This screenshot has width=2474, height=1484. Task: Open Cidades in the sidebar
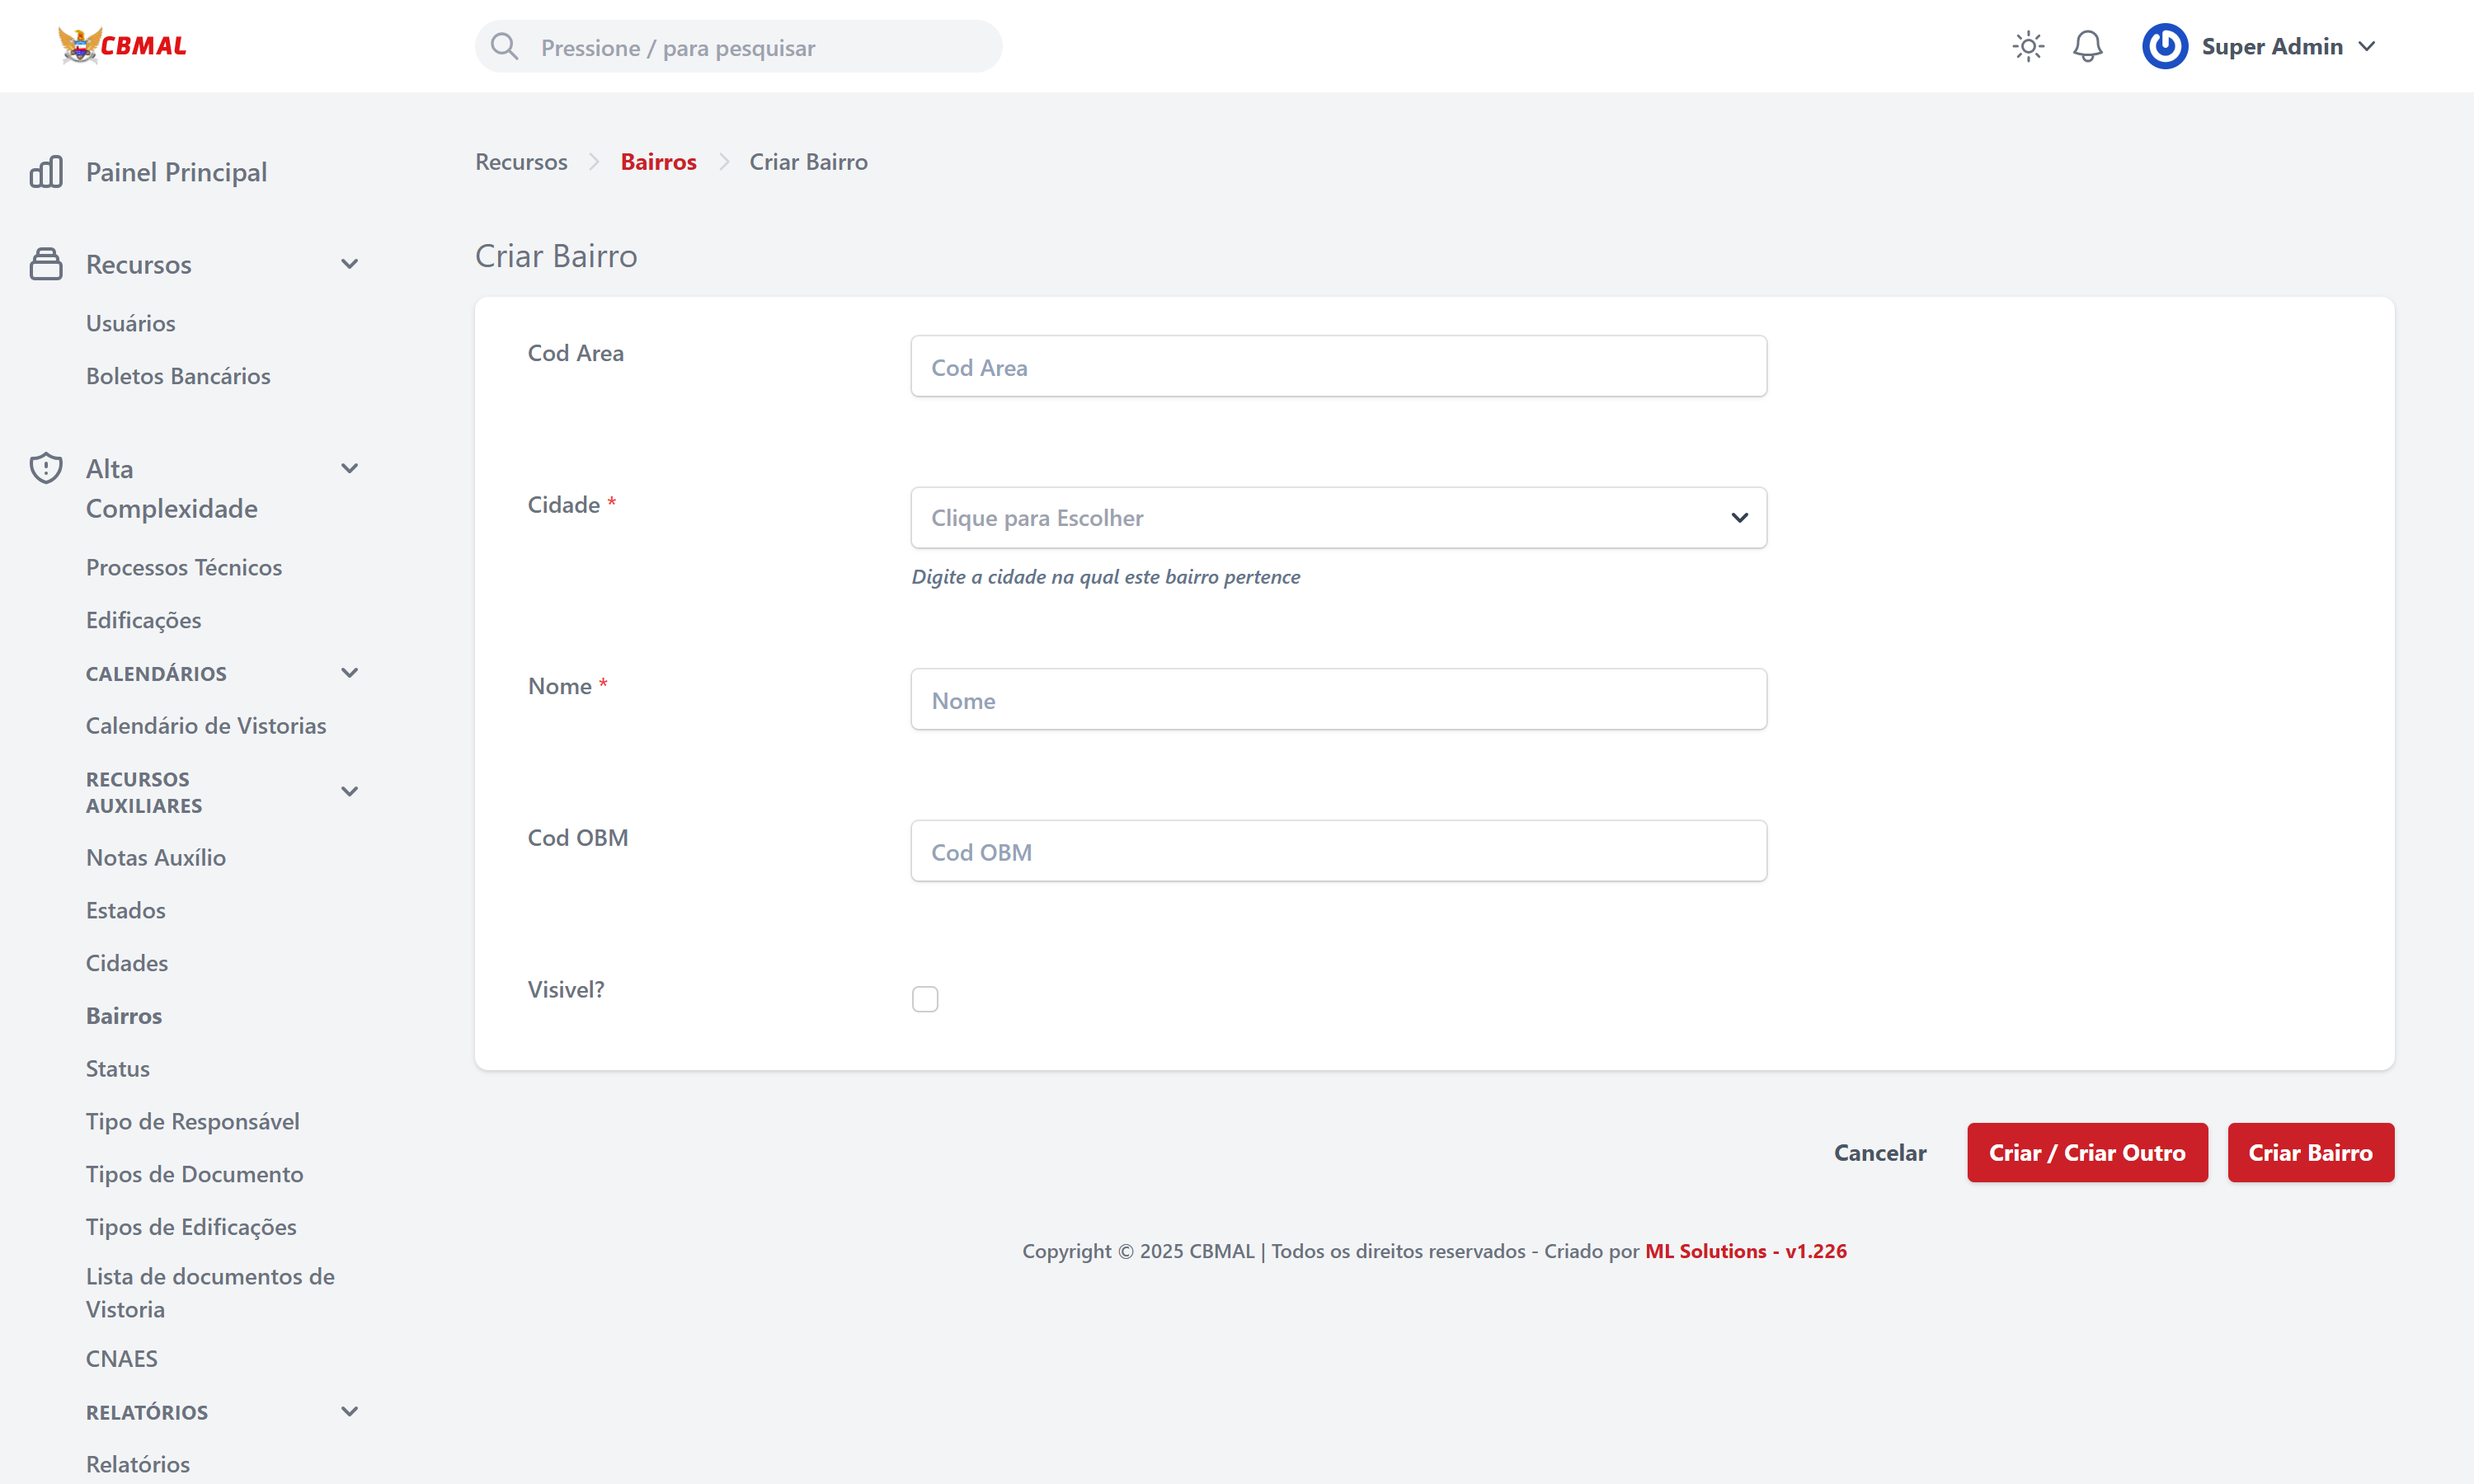127,962
